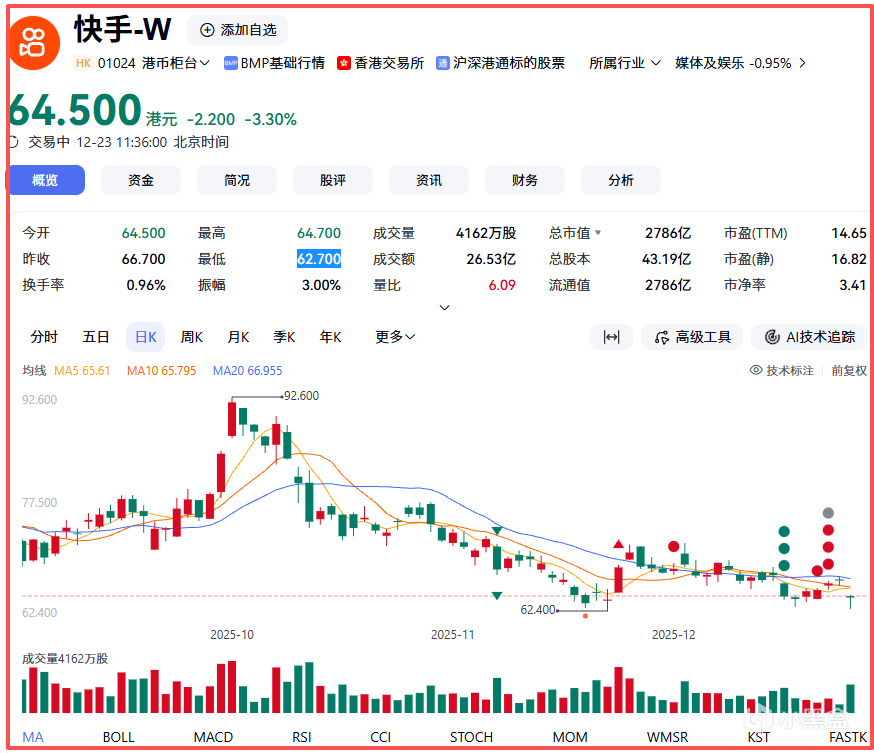Click the BMP基础行情 badge icon

(x=230, y=63)
